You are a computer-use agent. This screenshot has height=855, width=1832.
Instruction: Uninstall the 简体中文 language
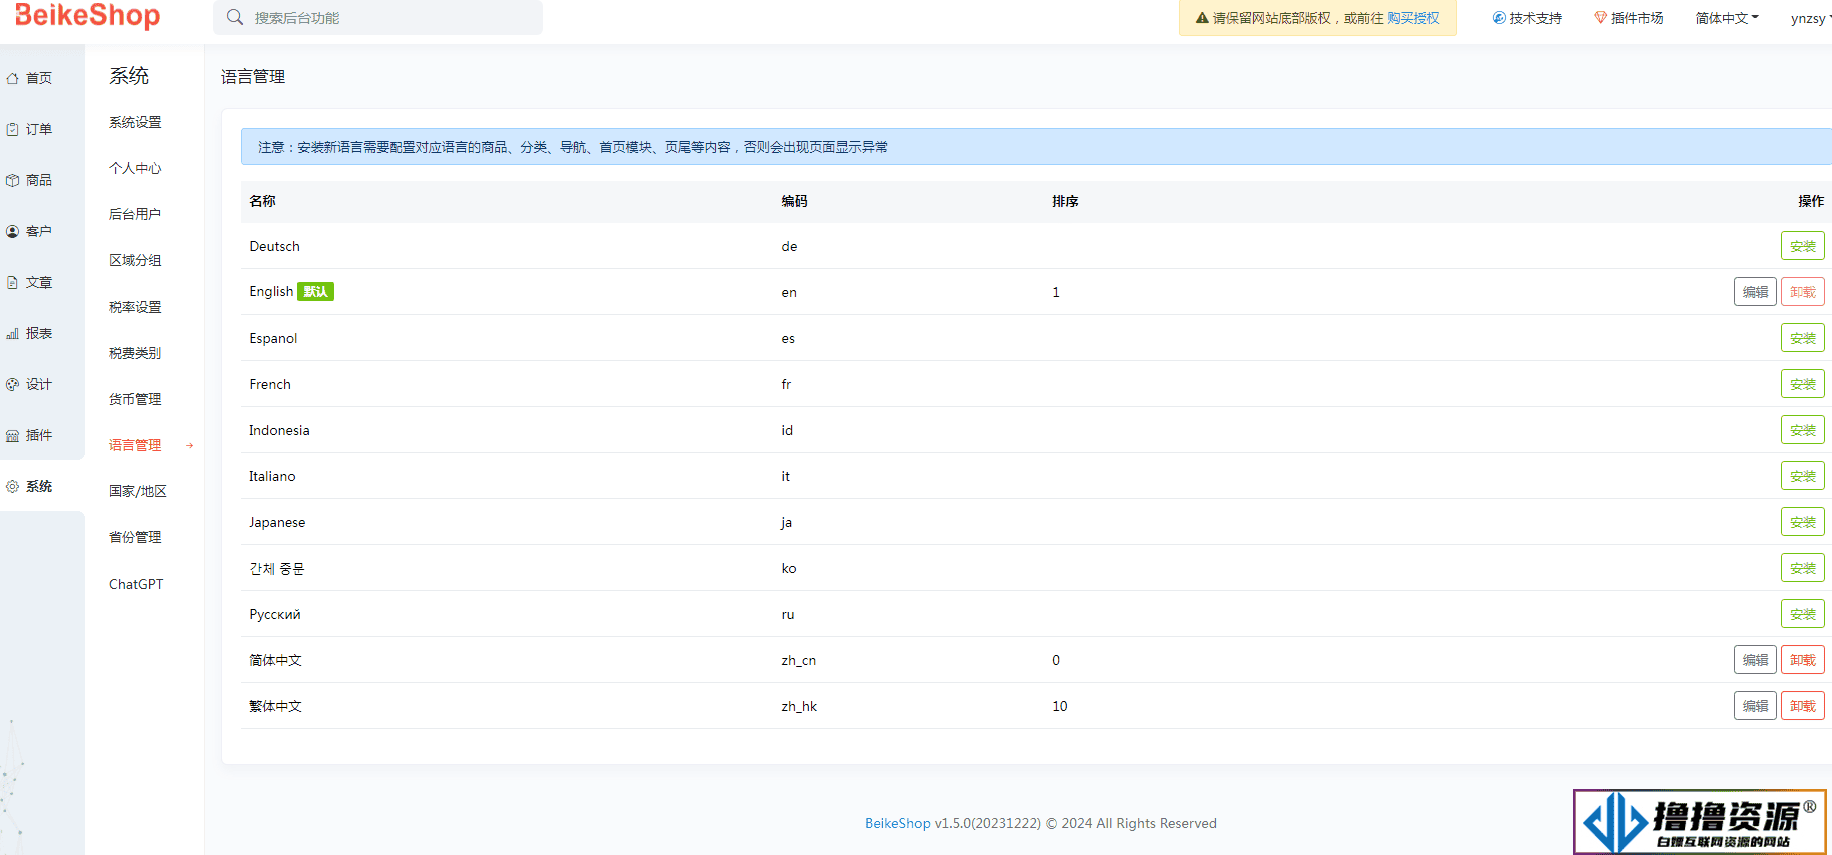click(1803, 660)
